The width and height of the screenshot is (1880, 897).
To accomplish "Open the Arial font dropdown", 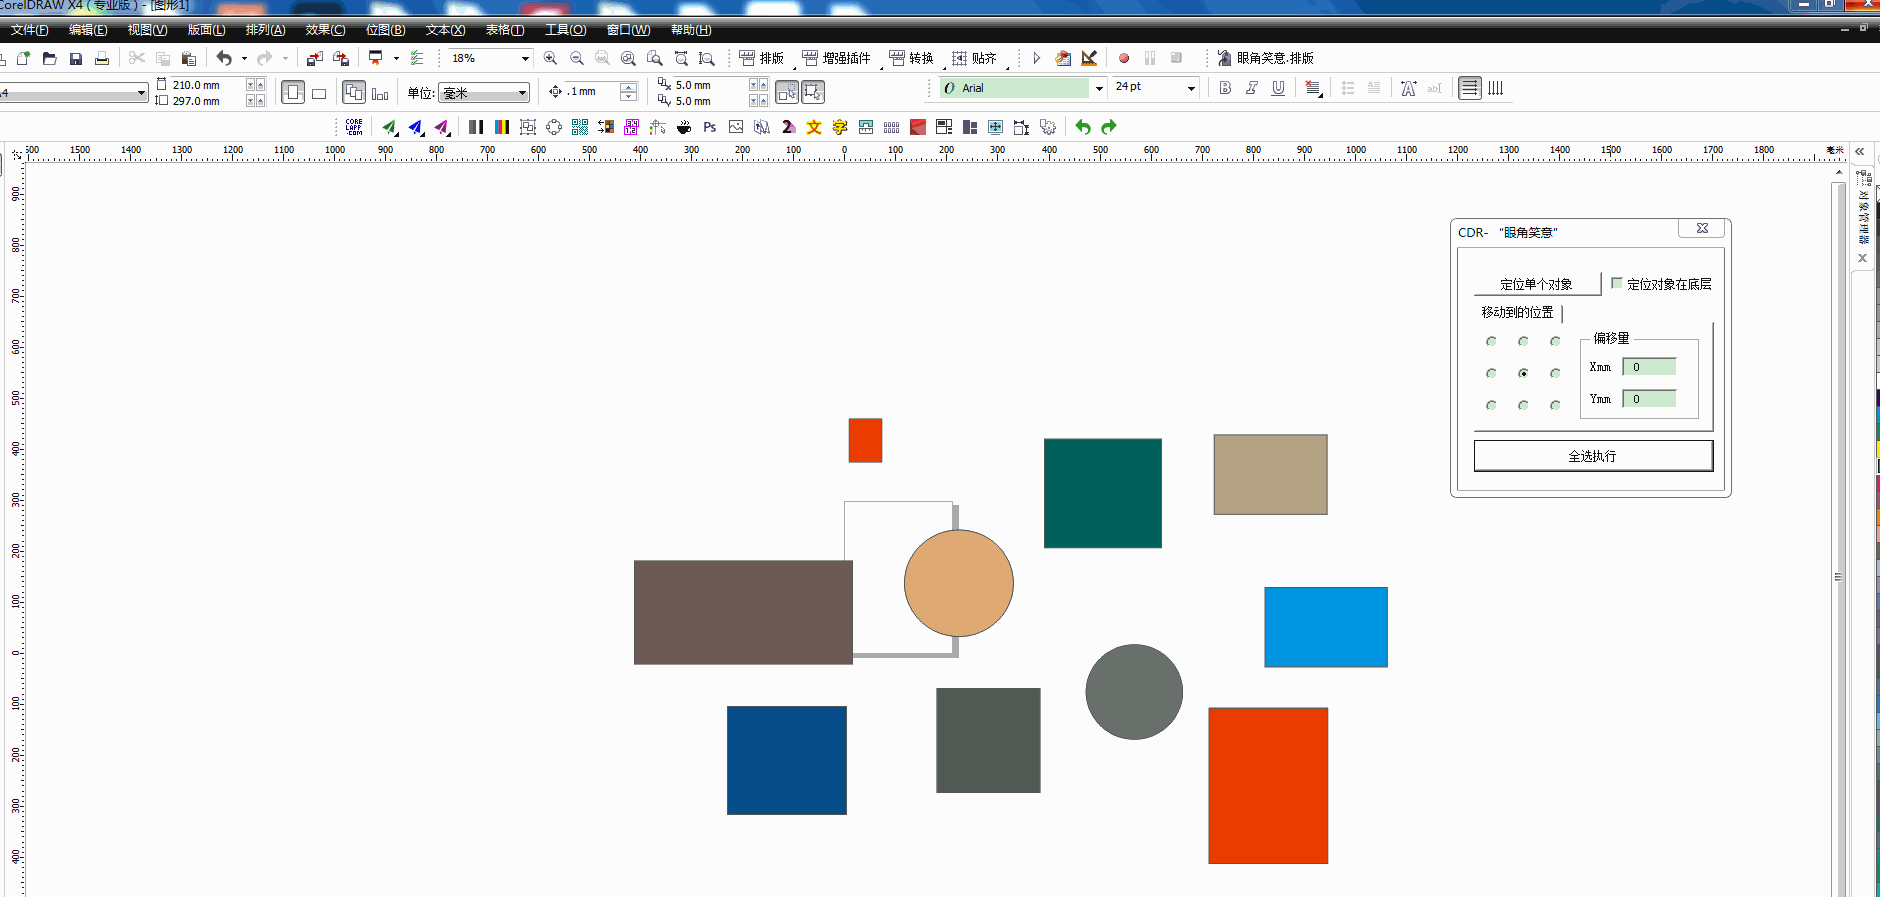I will click(x=1099, y=88).
